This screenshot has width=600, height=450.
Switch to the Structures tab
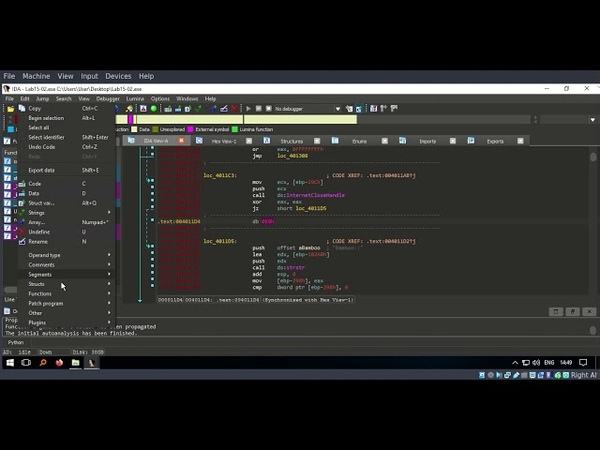coord(292,141)
